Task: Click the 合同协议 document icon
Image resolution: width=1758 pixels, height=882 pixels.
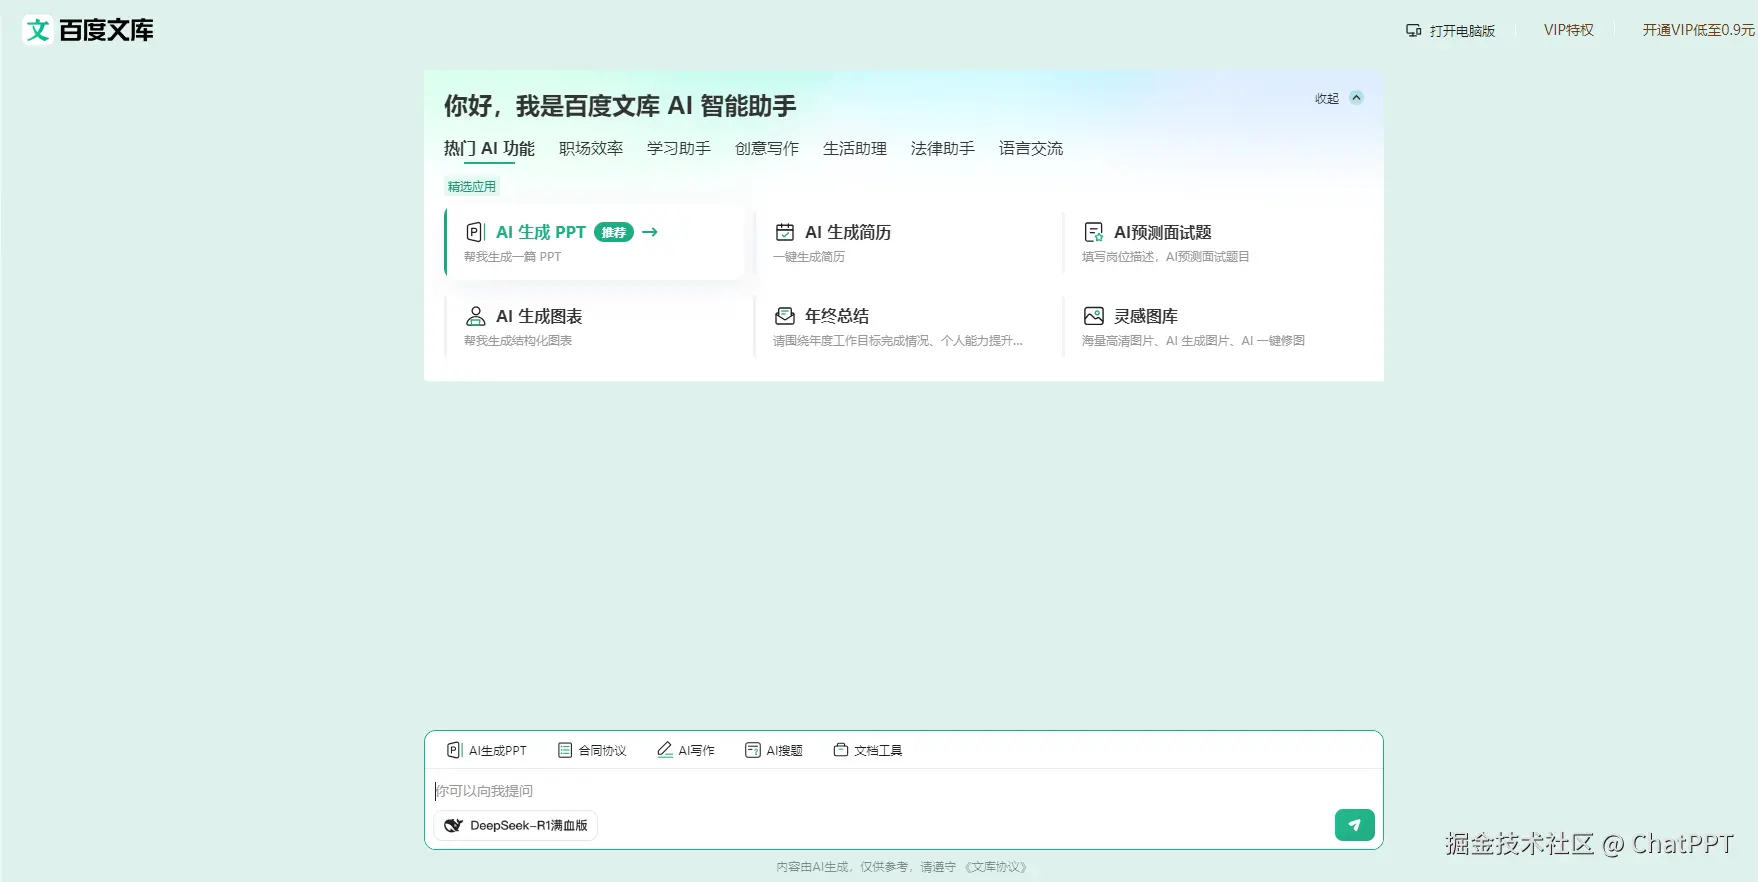Action: pyautogui.click(x=565, y=750)
